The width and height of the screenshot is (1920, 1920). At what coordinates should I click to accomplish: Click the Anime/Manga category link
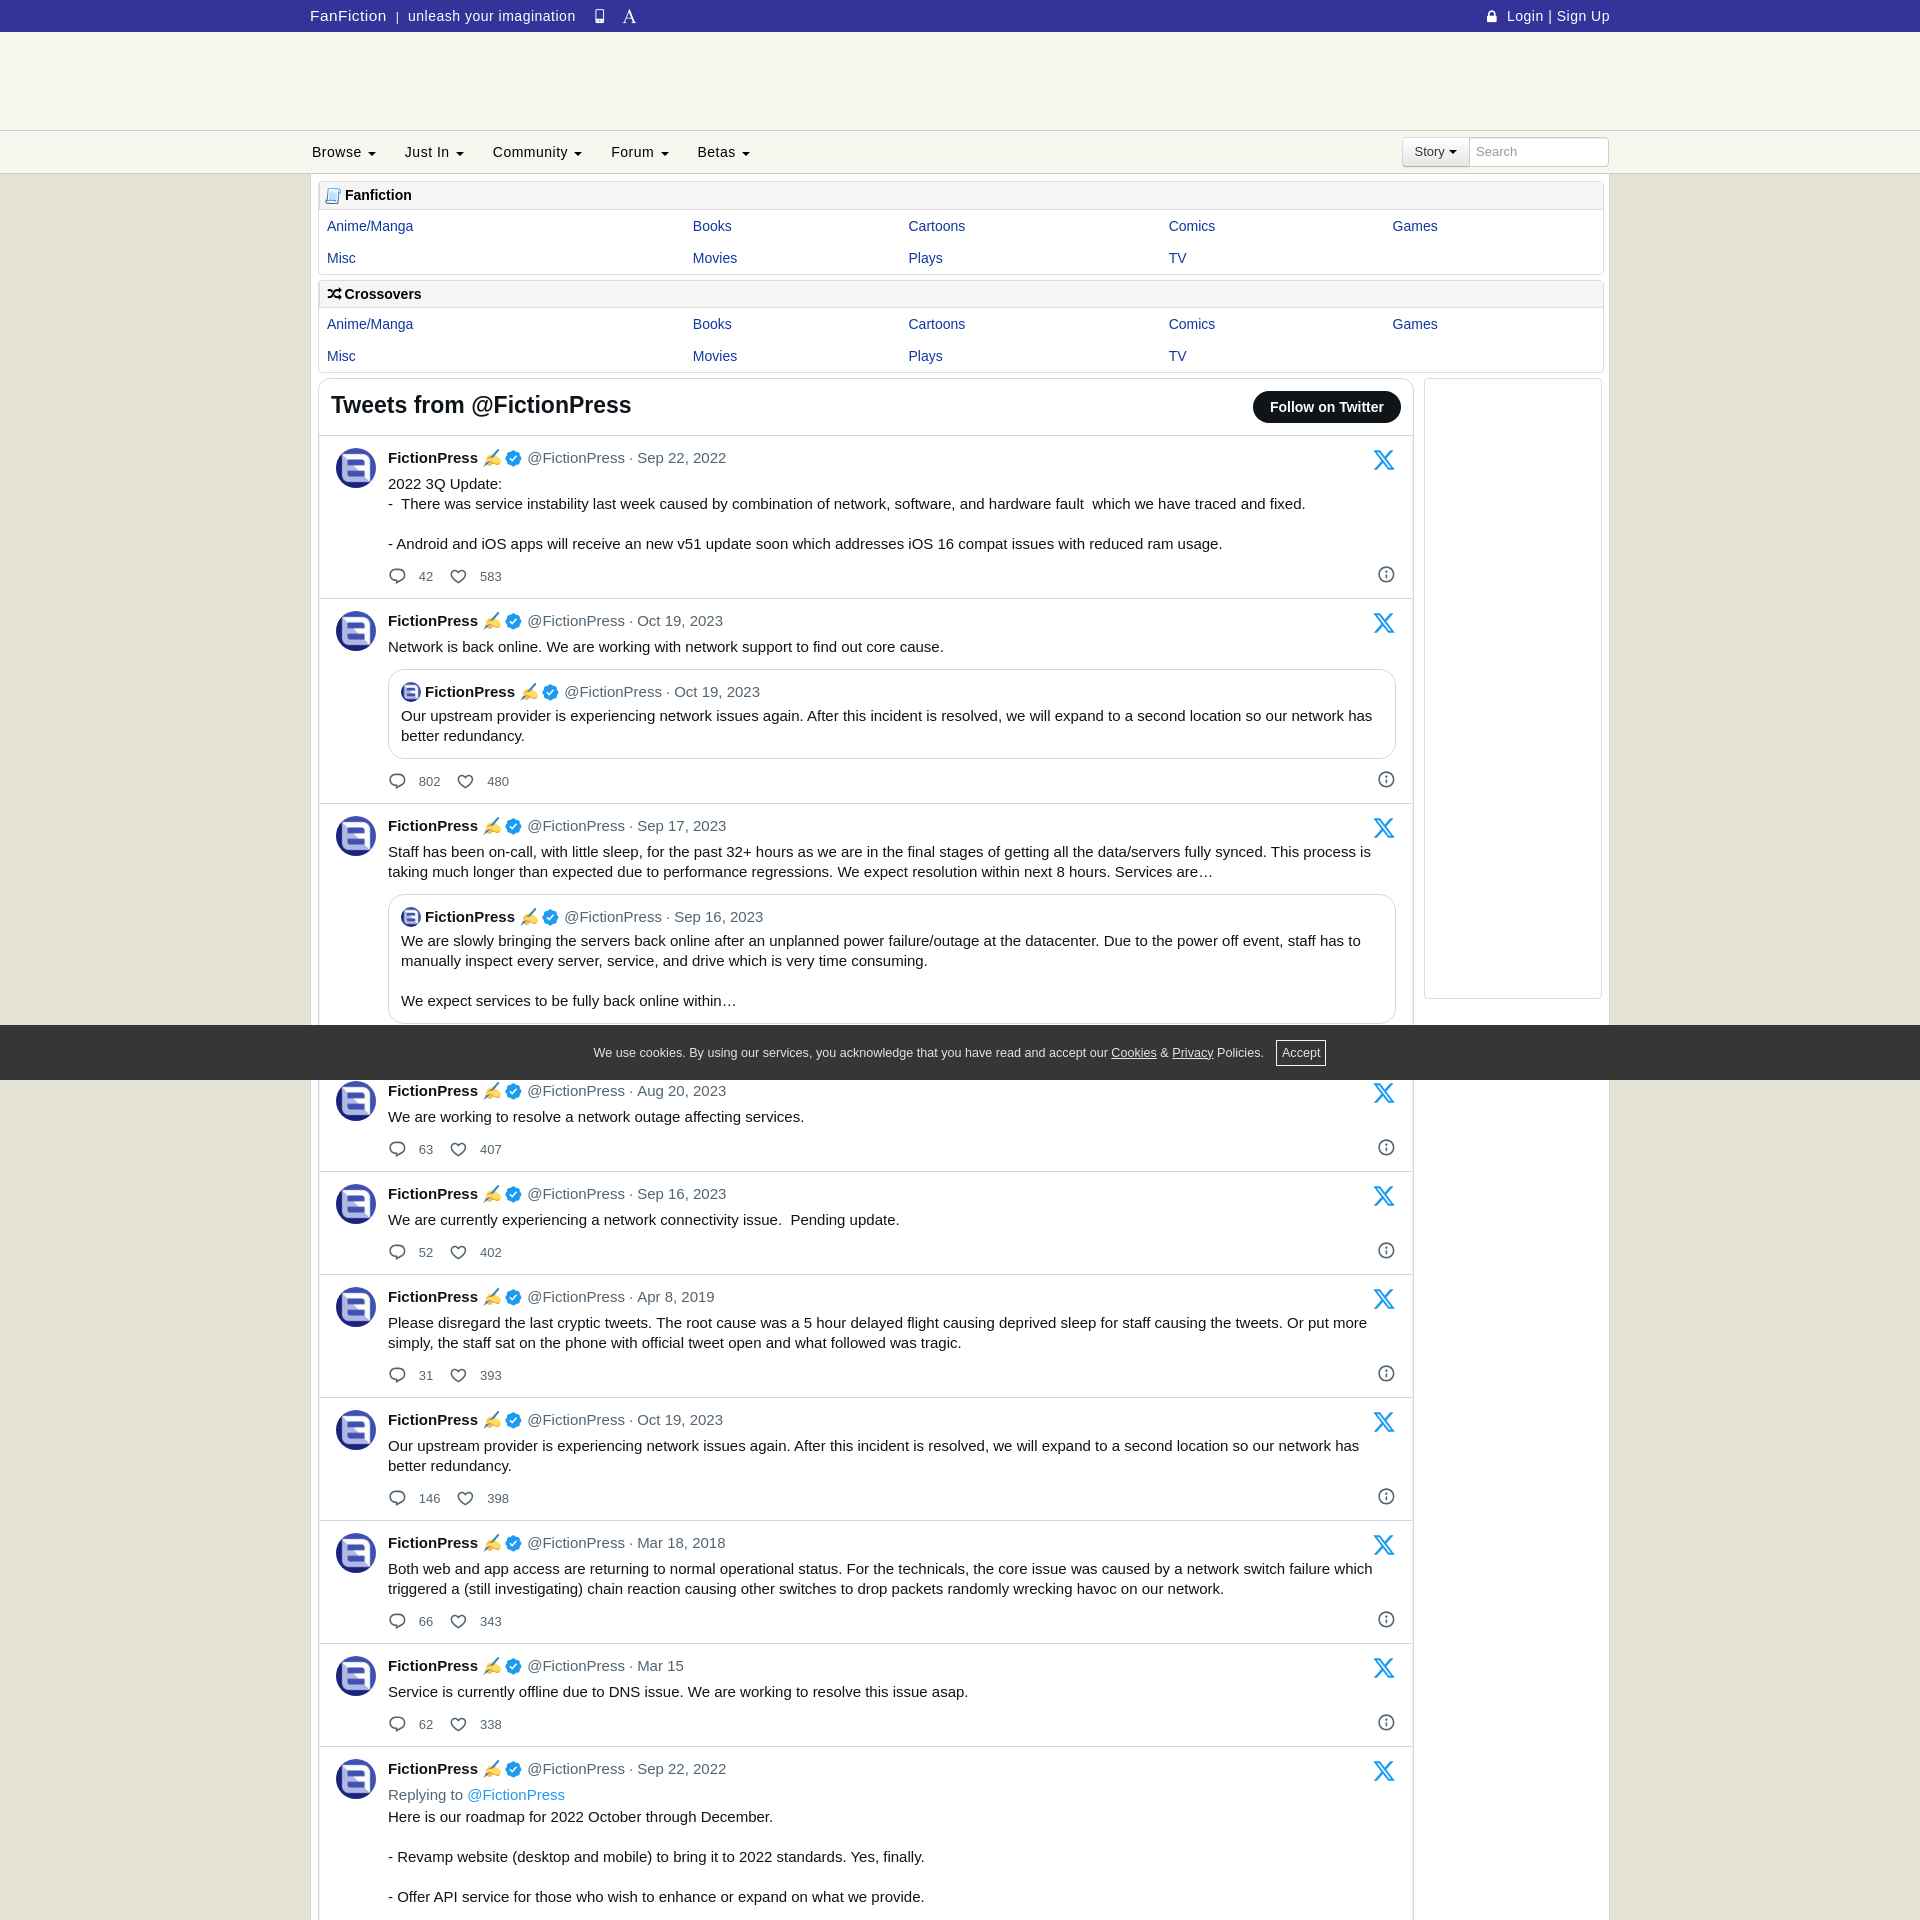coord(371,225)
